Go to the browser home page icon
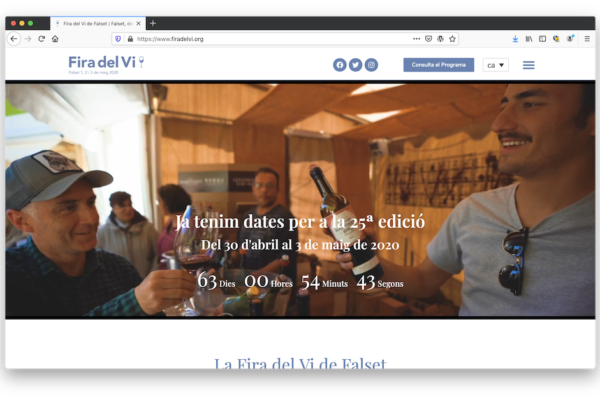600x400 pixels. 55,39
